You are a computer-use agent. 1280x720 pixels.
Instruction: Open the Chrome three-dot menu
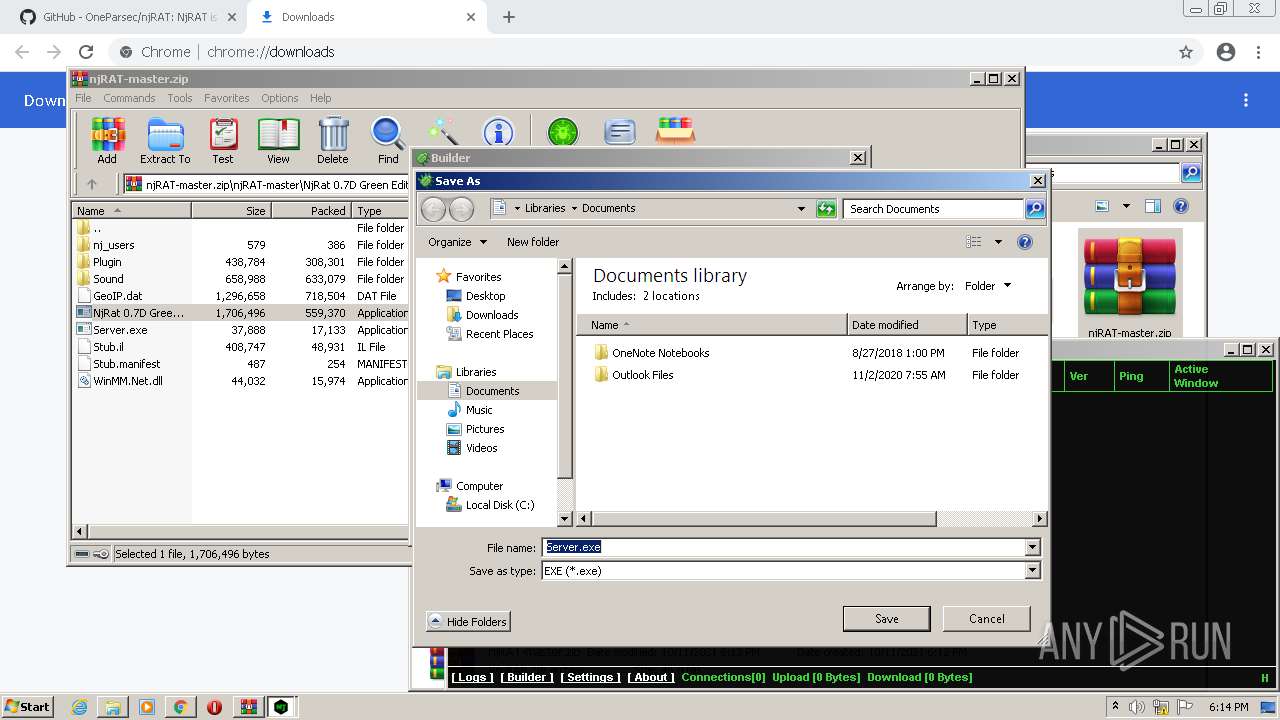(1260, 52)
